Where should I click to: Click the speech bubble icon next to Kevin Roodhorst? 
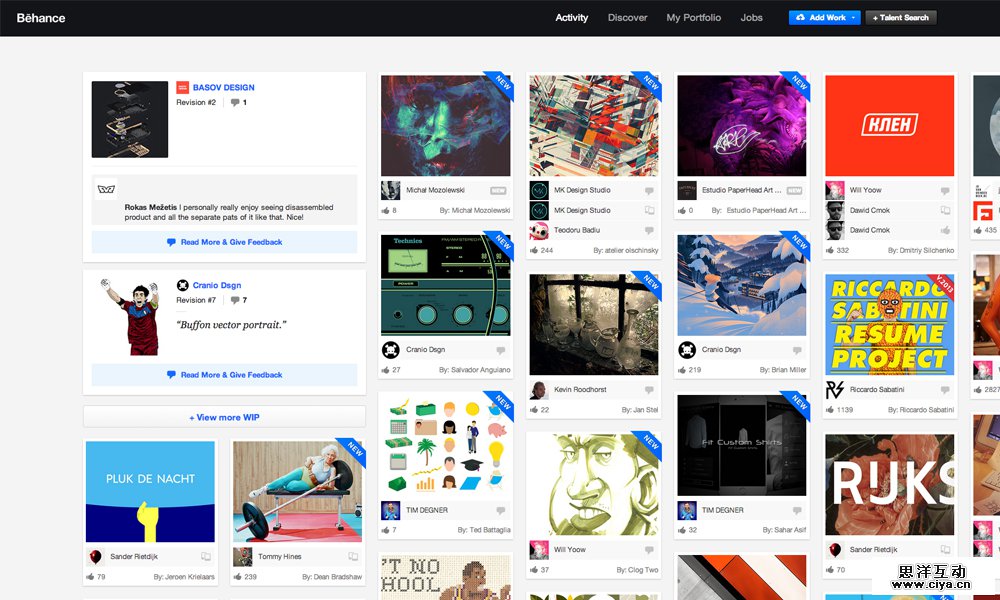(649, 390)
